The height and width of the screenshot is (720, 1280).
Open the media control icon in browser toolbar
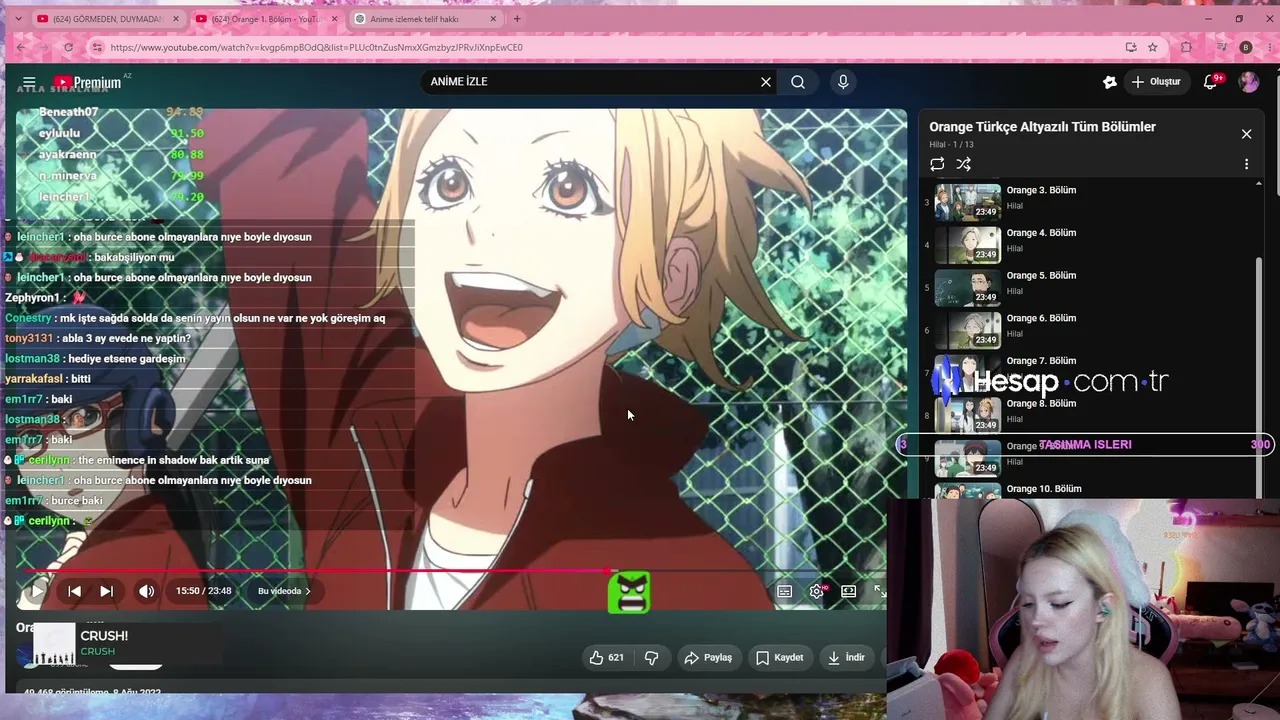[1223, 47]
